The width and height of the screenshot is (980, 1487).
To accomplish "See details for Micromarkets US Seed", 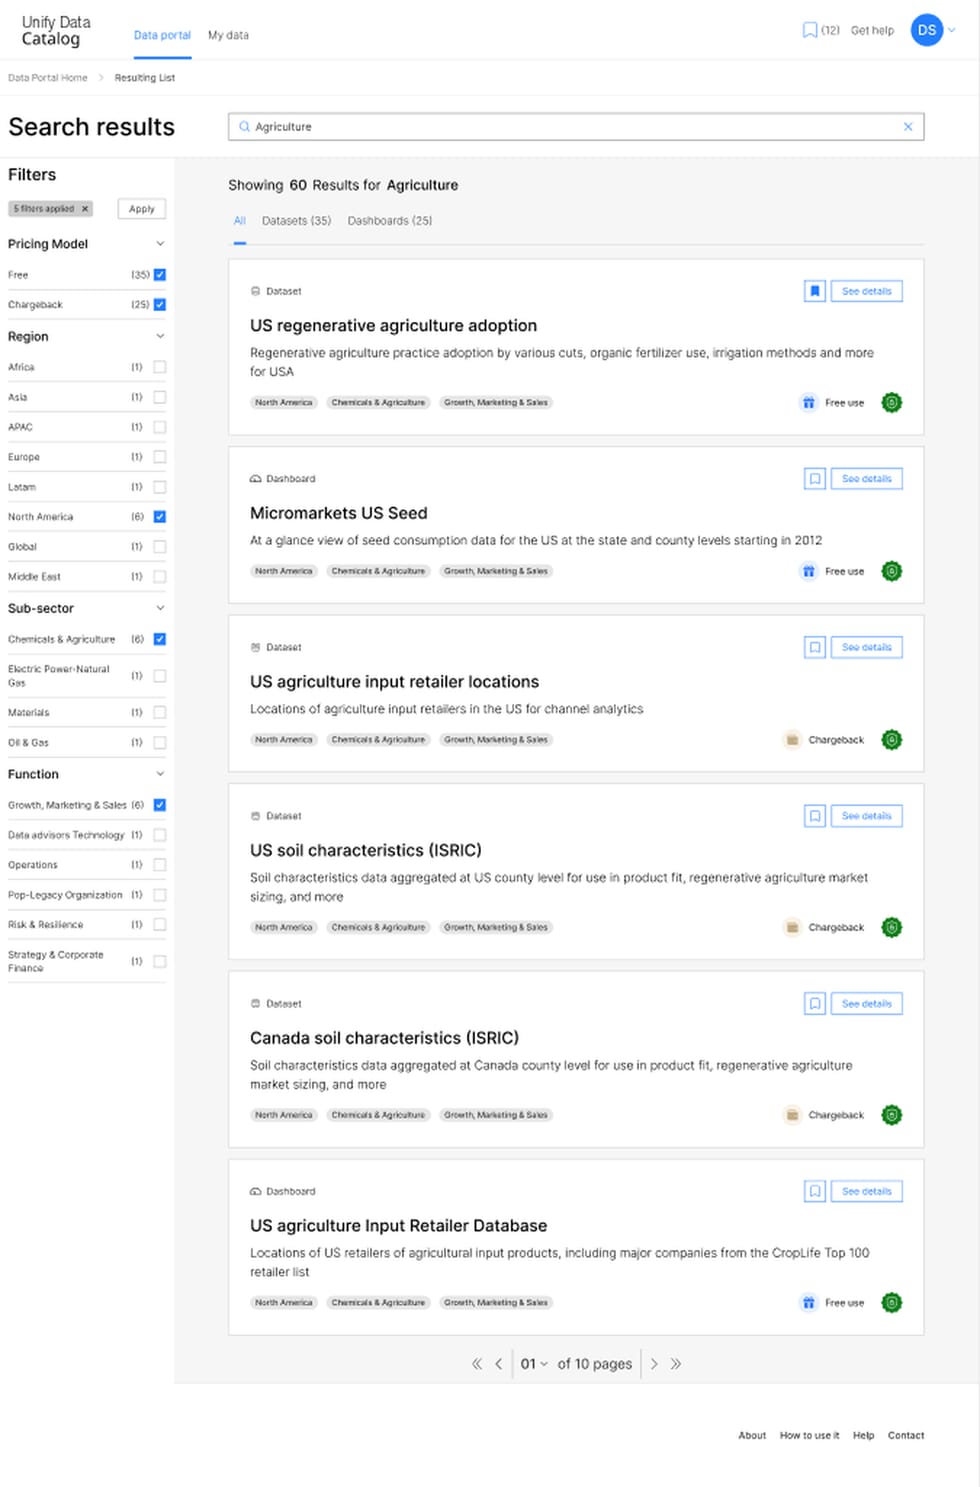I will click(x=866, y=479).
